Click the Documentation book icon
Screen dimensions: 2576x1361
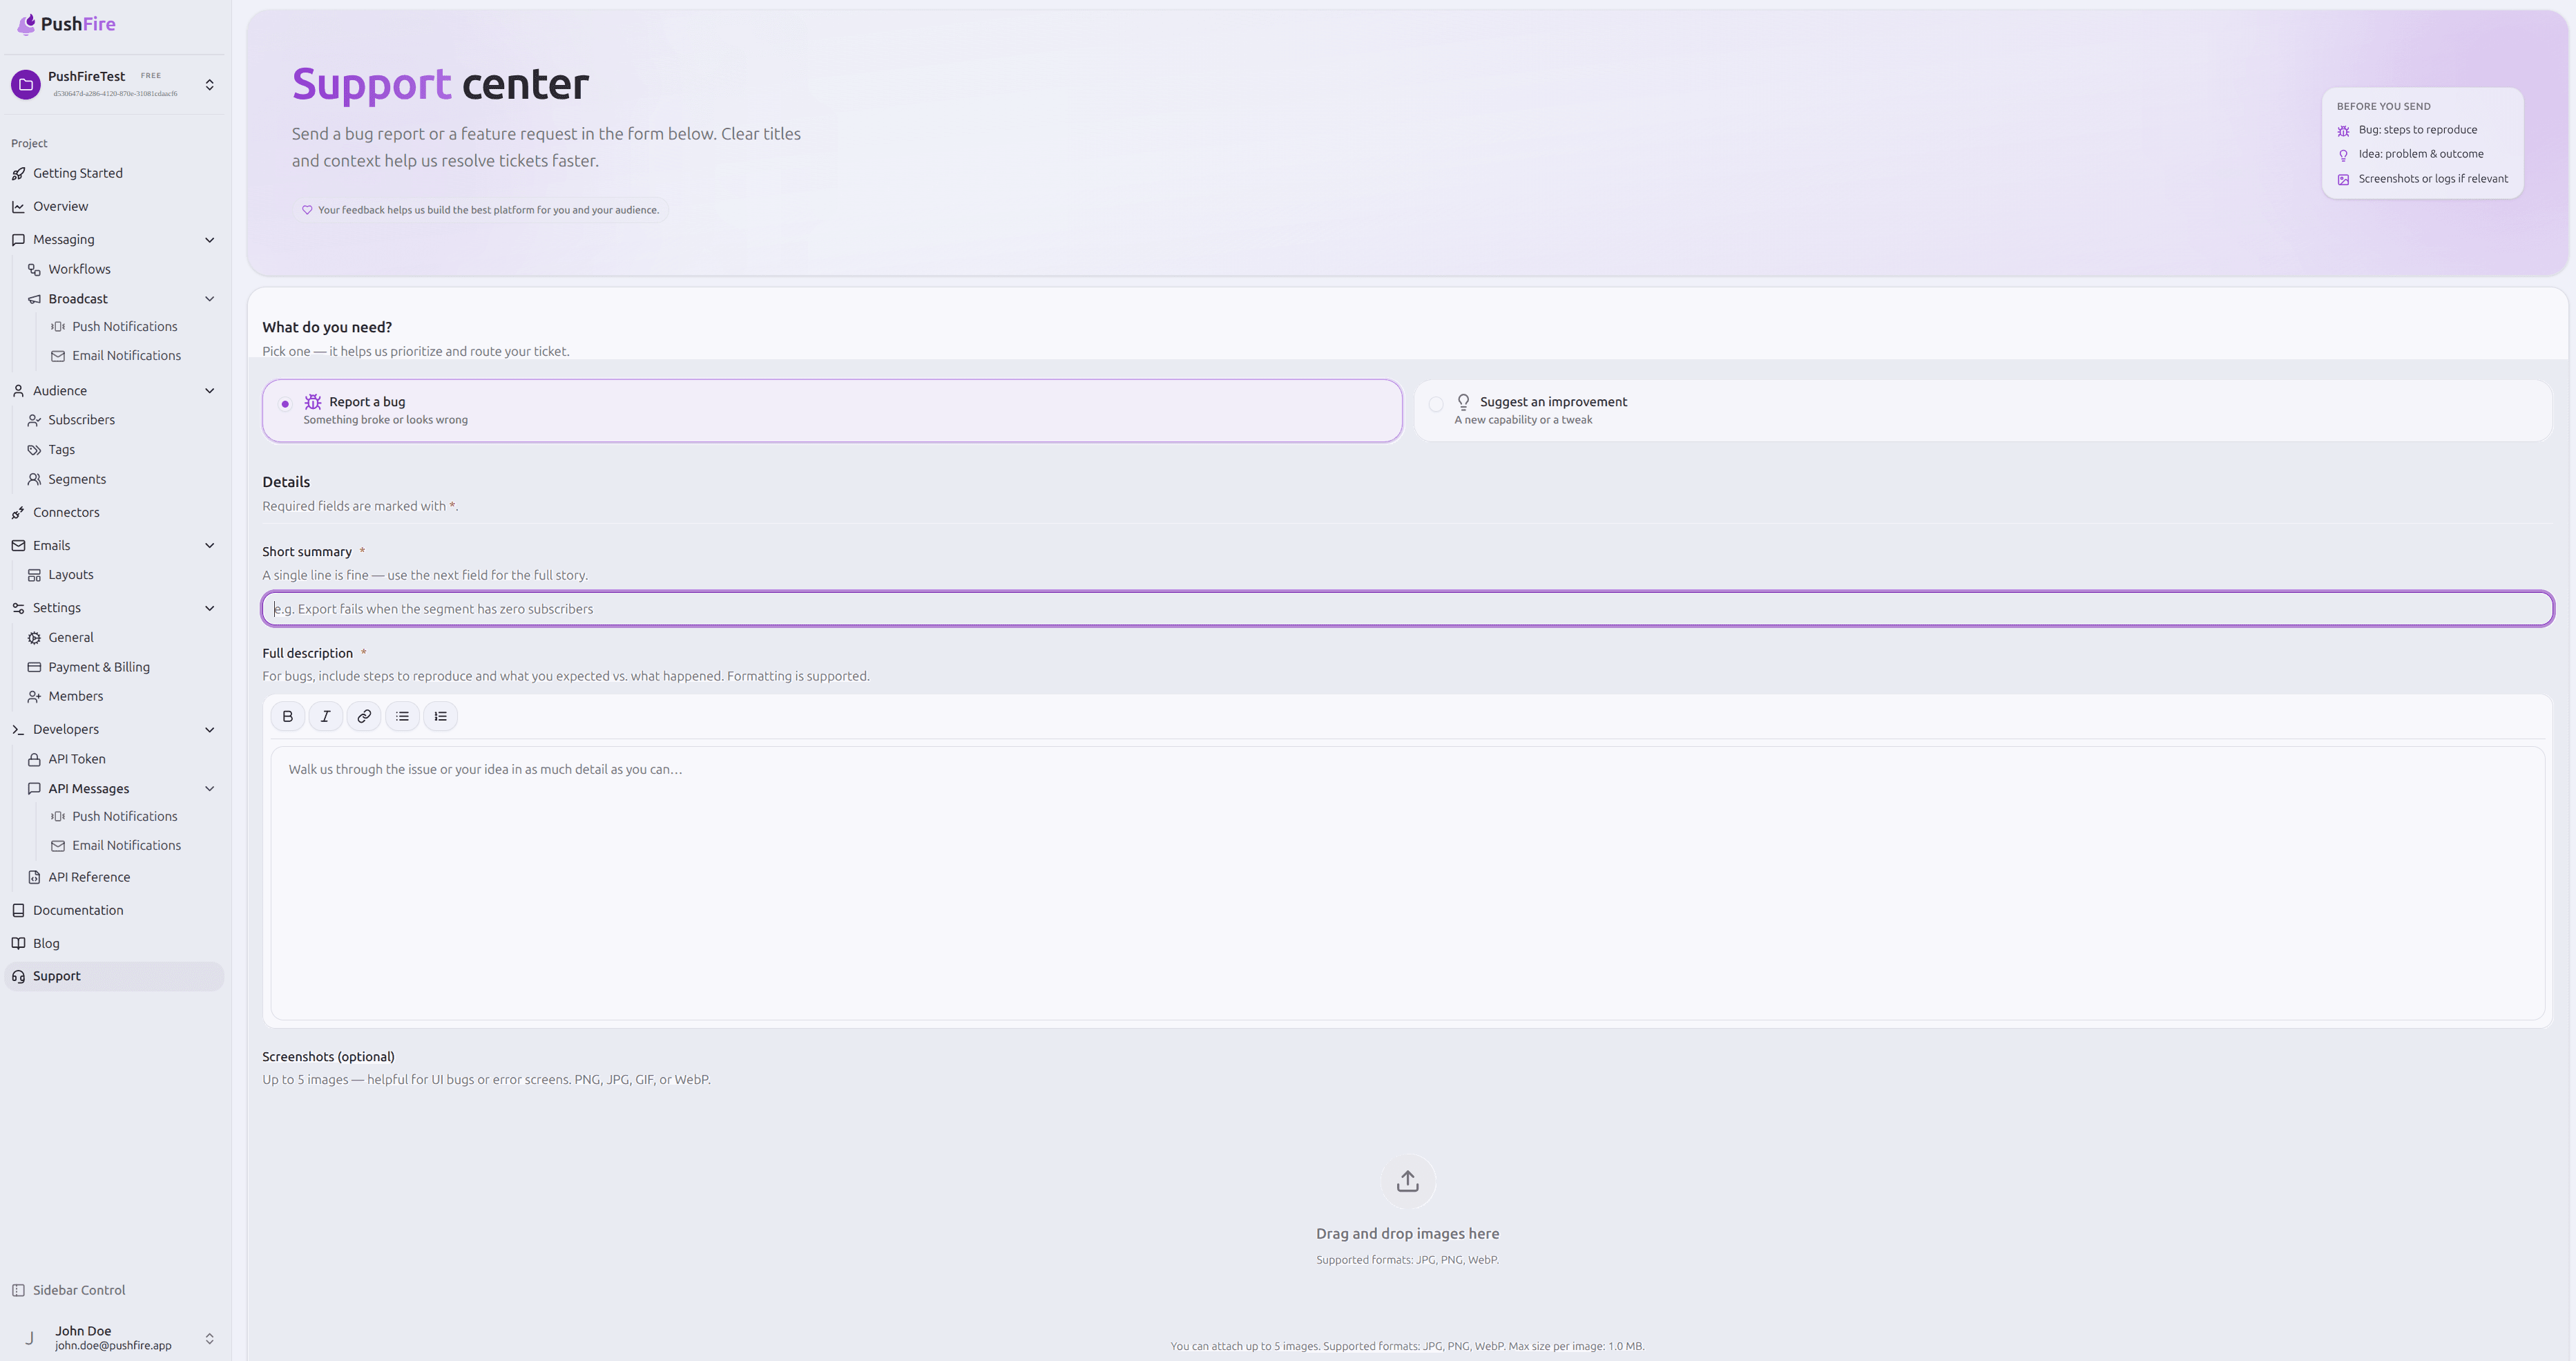coord(18,910)
